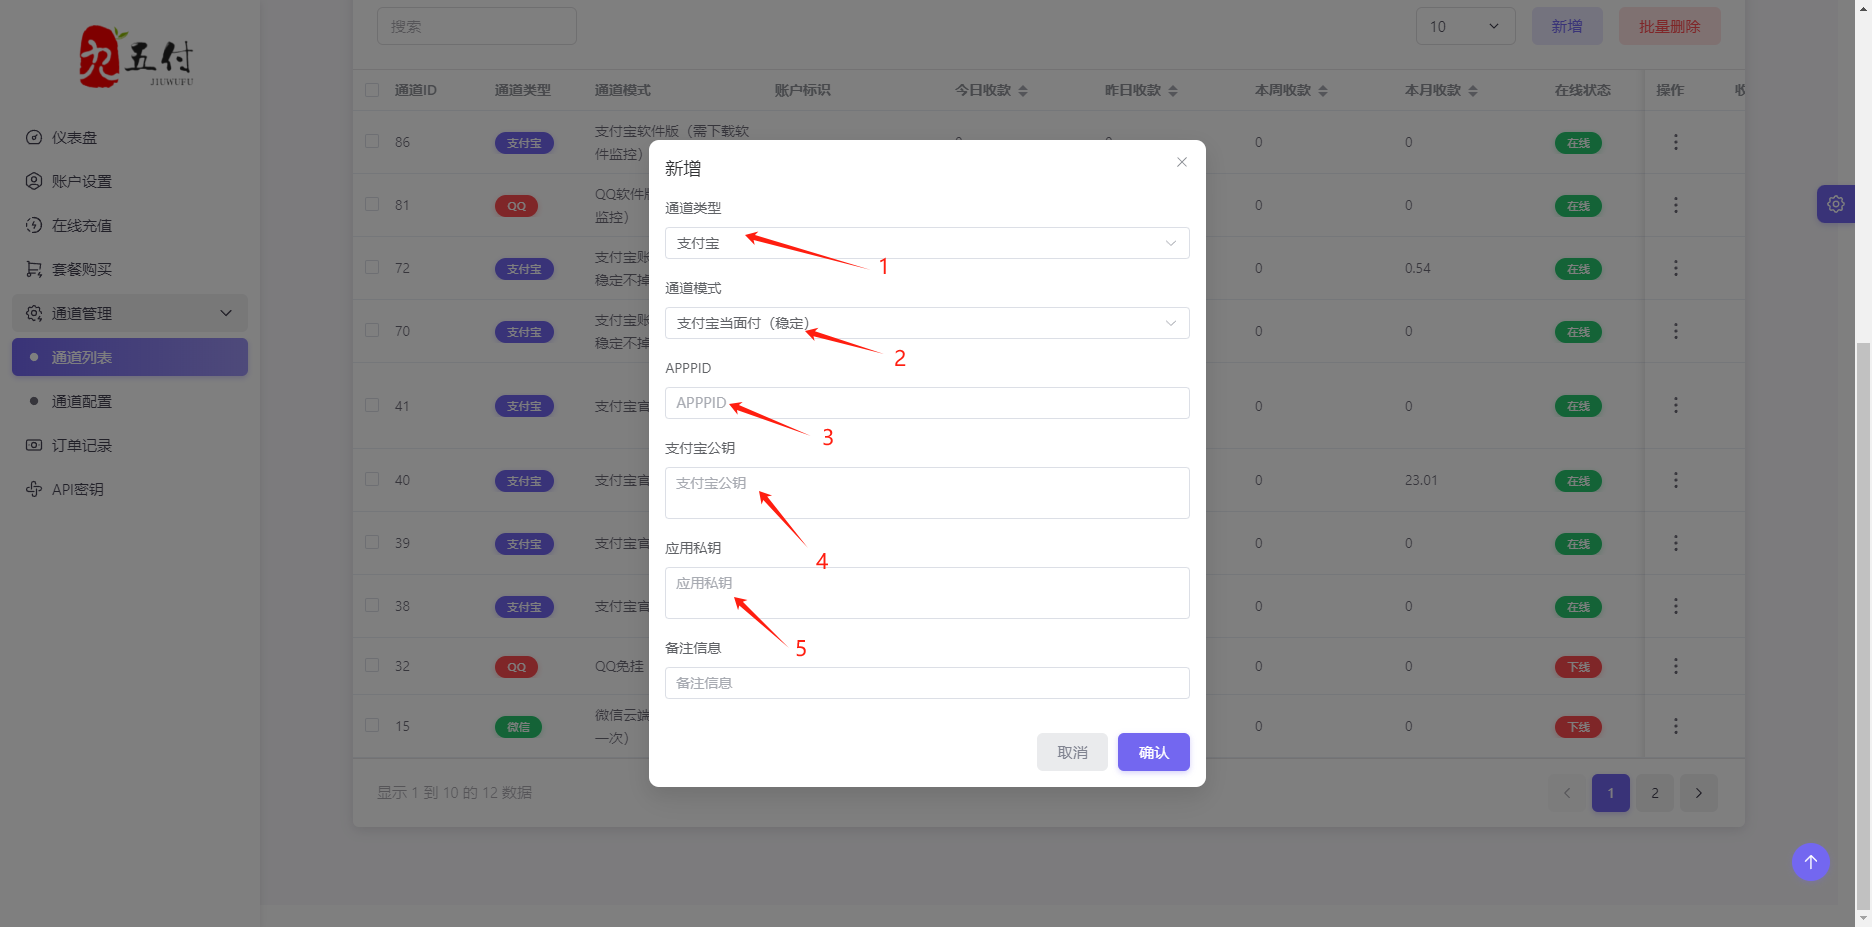Check the row 81 checkbox
Viewport: 1872px width, 927px height.
click(372, 205)
